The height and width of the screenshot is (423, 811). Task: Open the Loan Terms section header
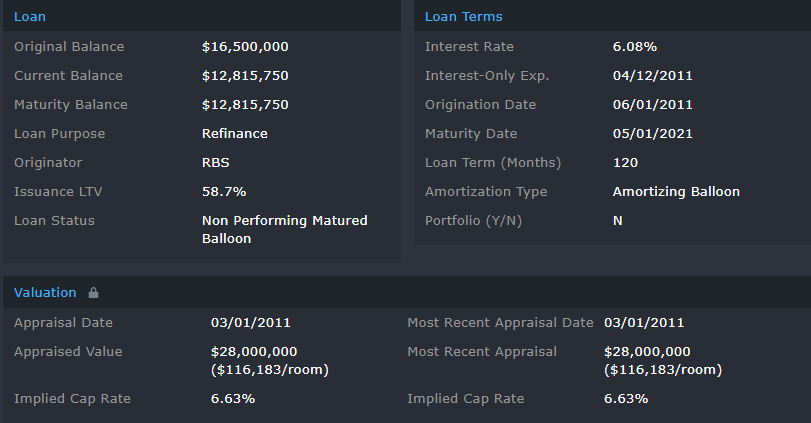click(x=463, y=17)
